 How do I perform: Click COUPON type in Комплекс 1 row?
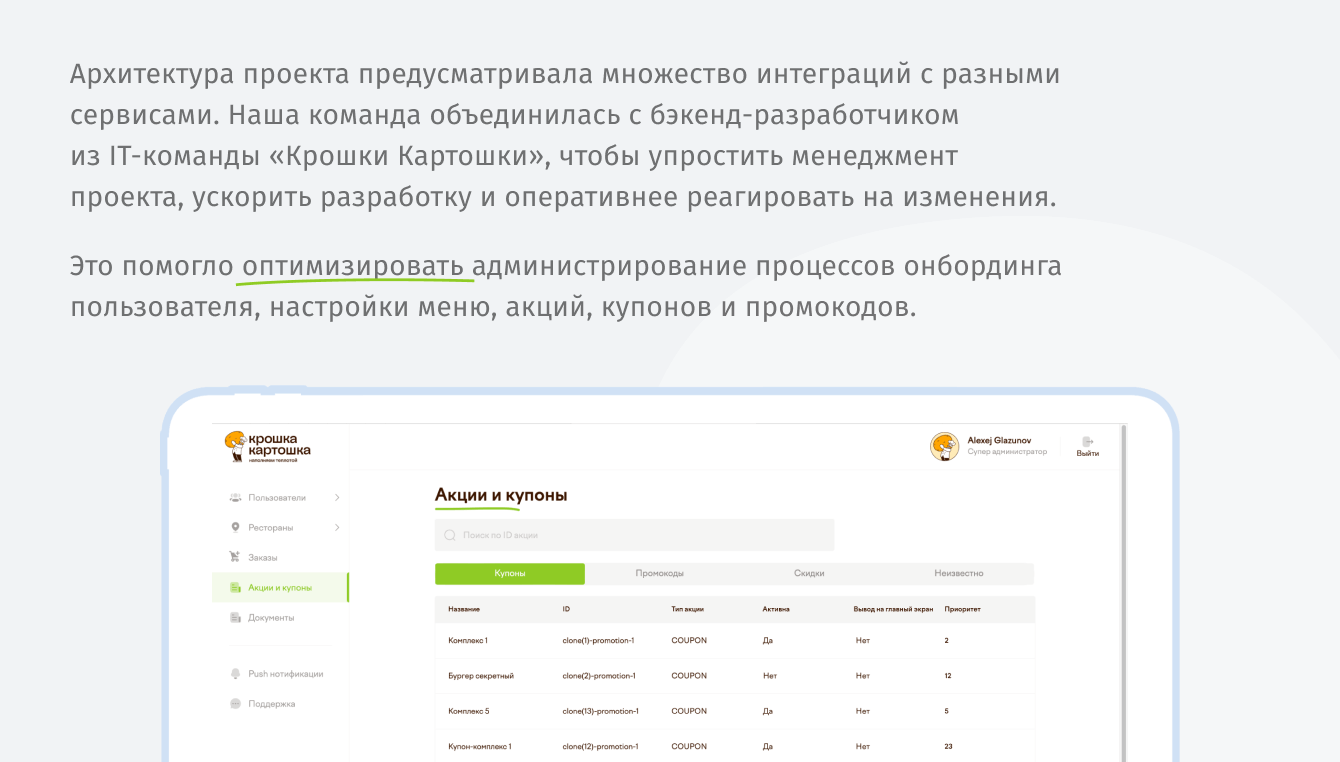click(x=689, y=640)
